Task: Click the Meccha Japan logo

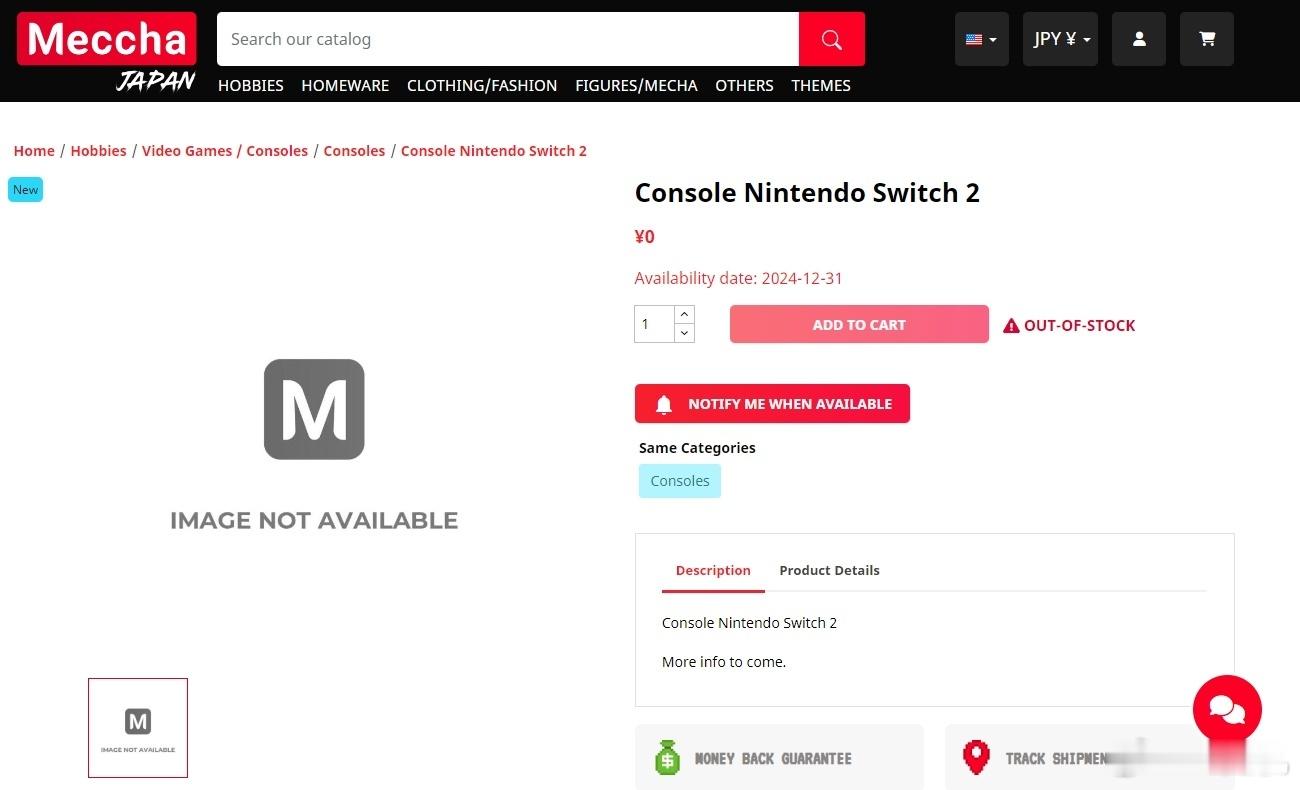Action: coord(106,53)
